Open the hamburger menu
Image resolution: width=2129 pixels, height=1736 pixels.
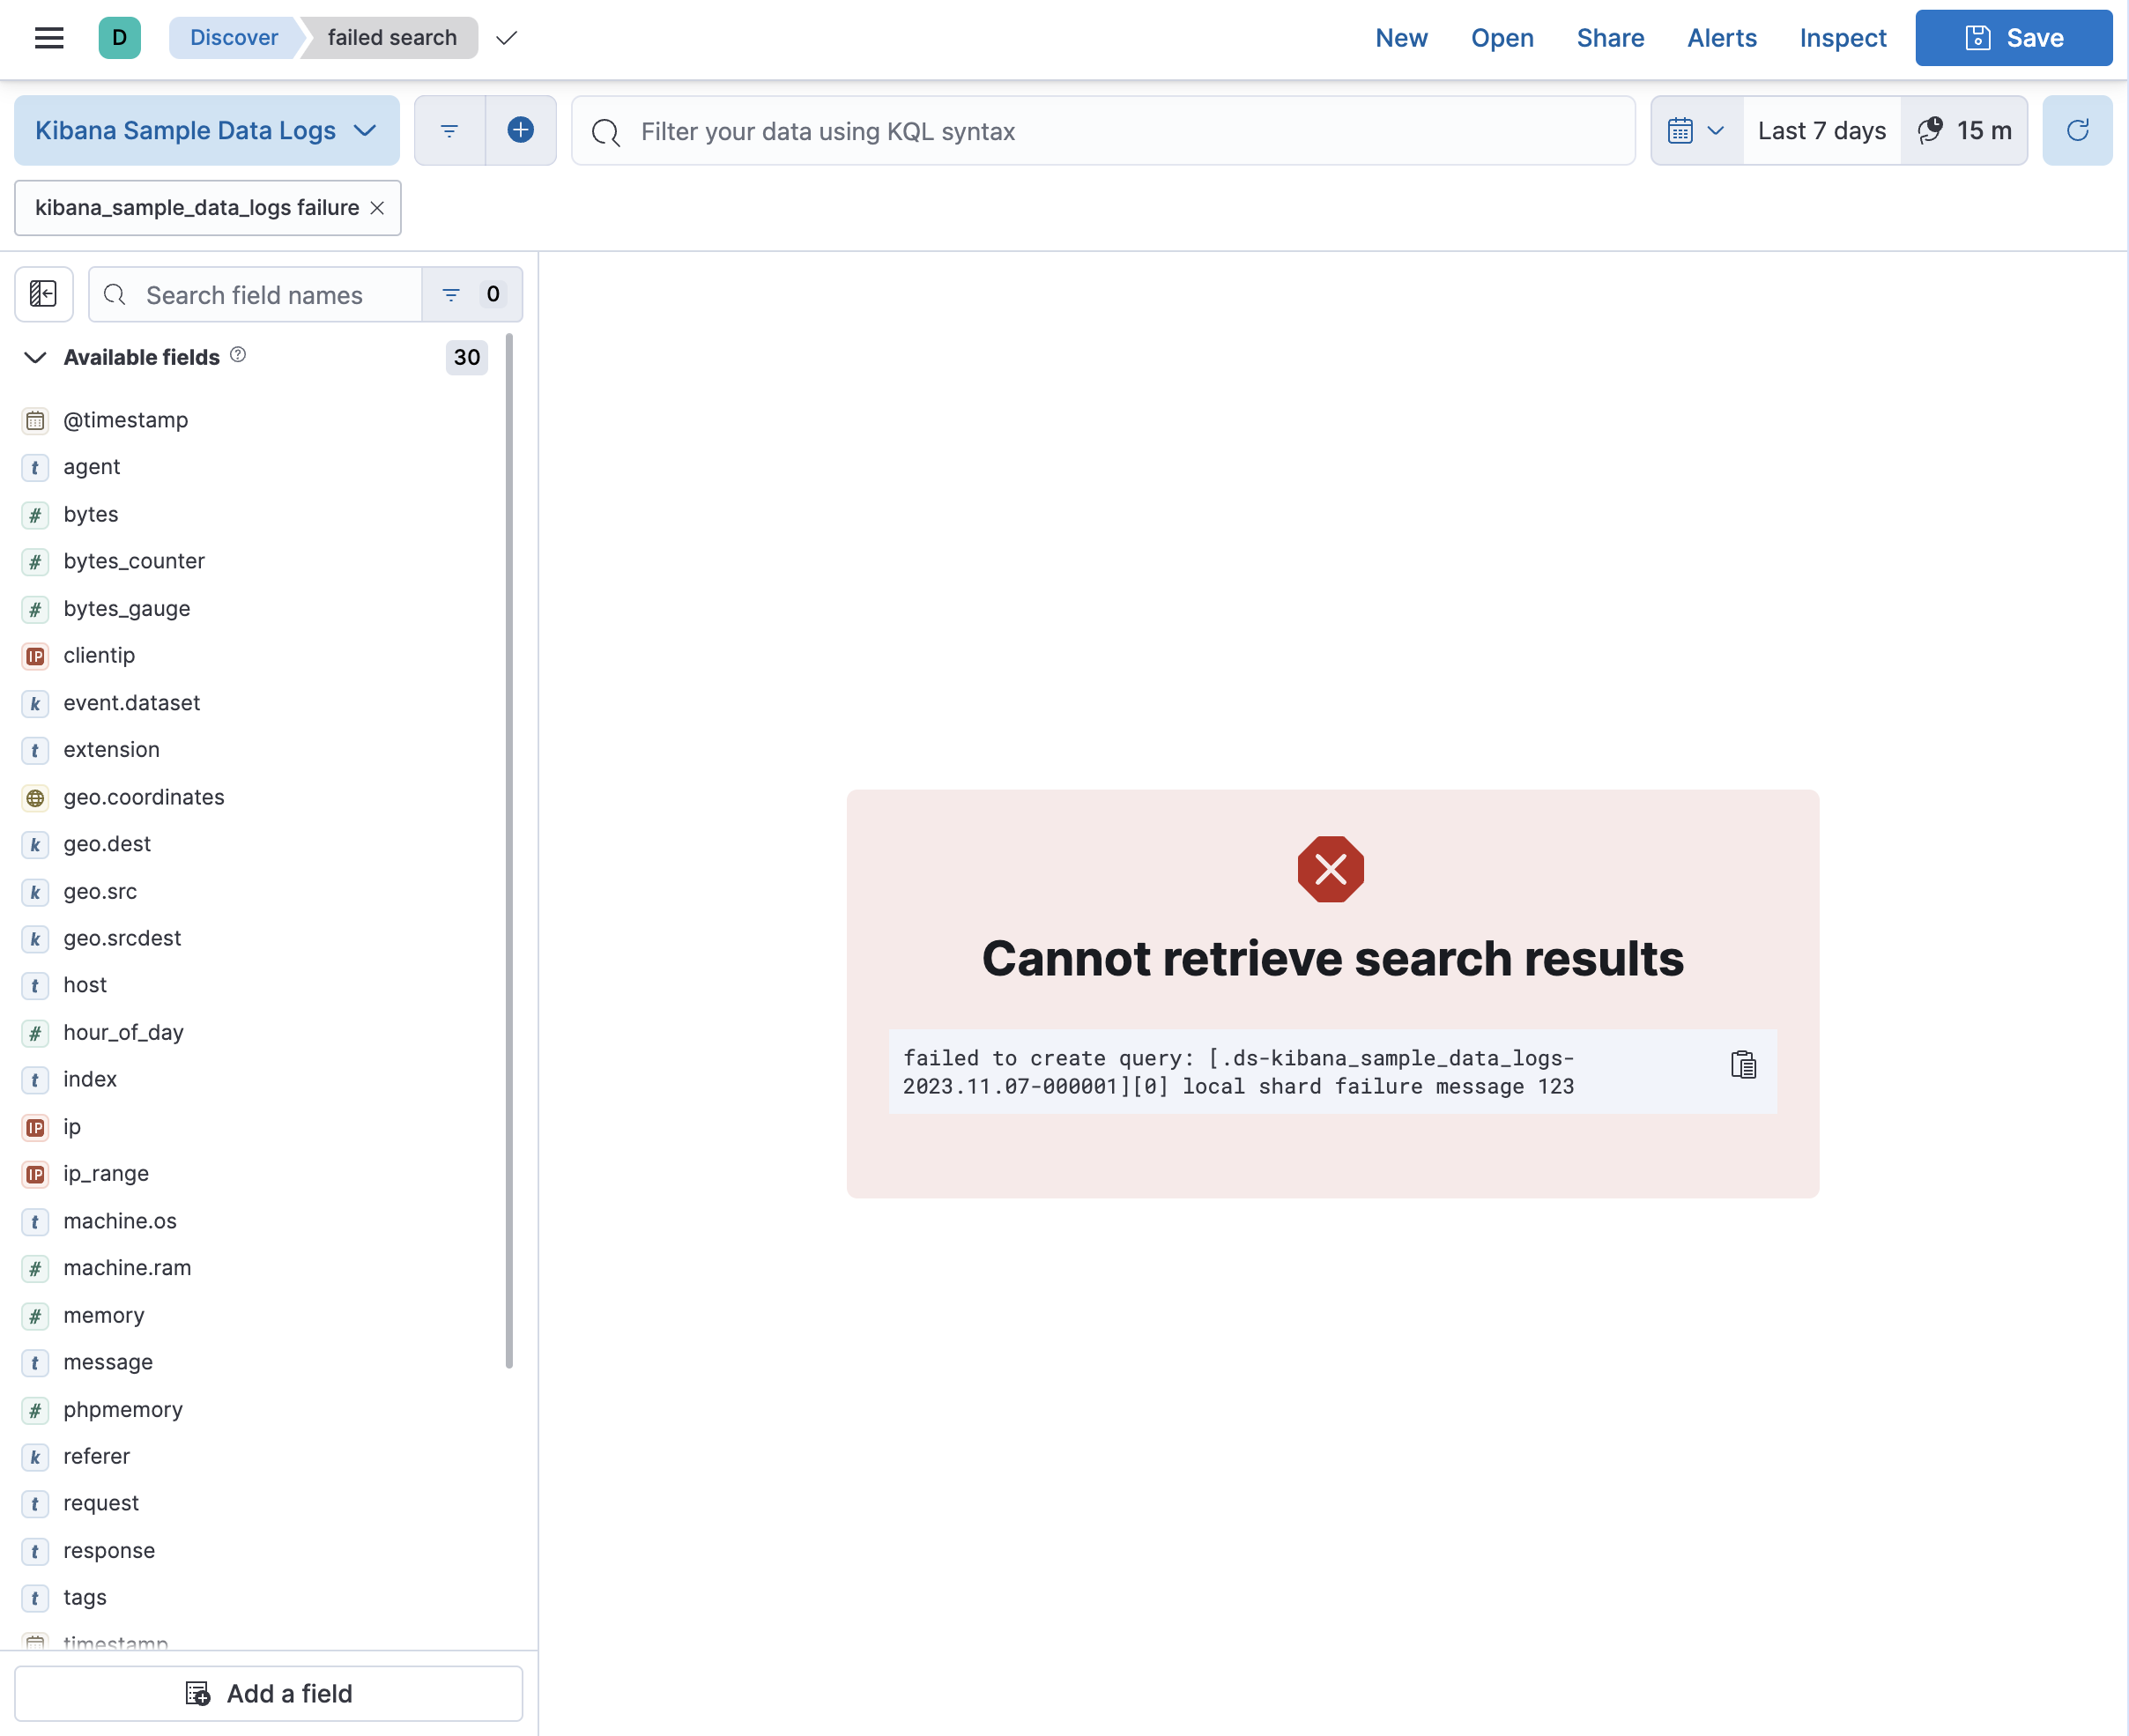pyautogui.click(x=49, y=39)
